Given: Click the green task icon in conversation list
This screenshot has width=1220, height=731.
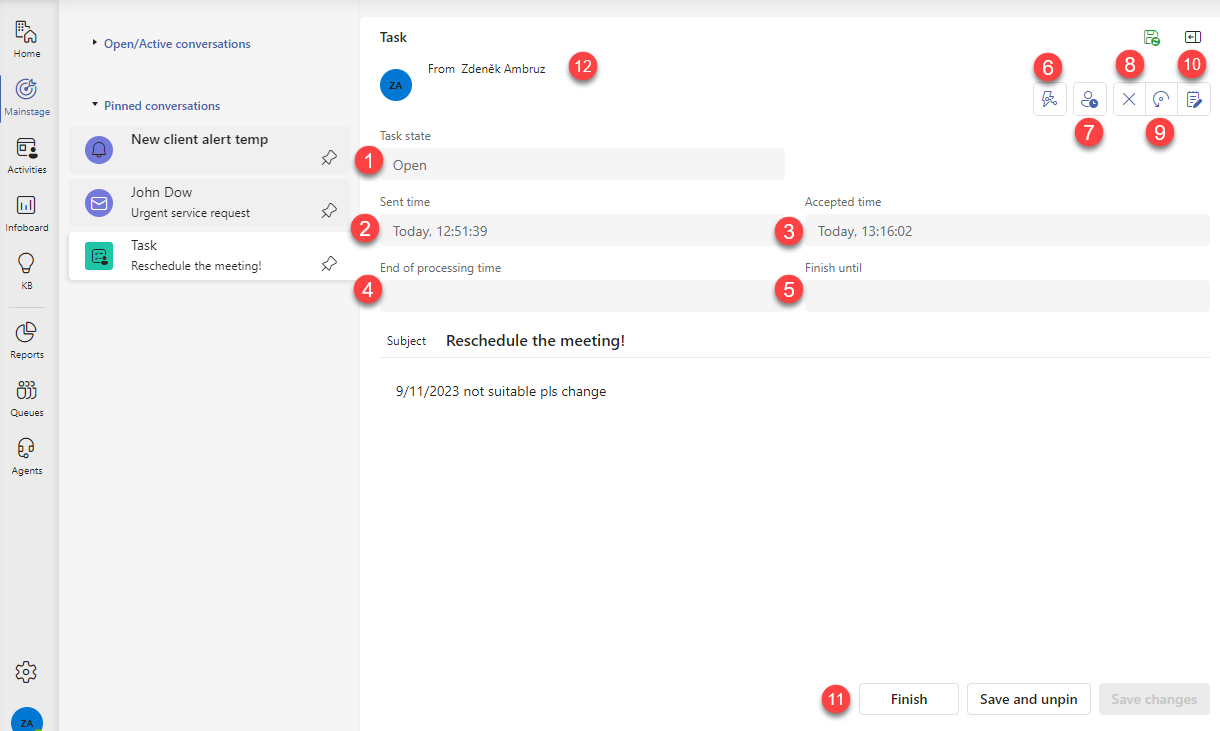Looking at the screenshot, I should [99, 256].
